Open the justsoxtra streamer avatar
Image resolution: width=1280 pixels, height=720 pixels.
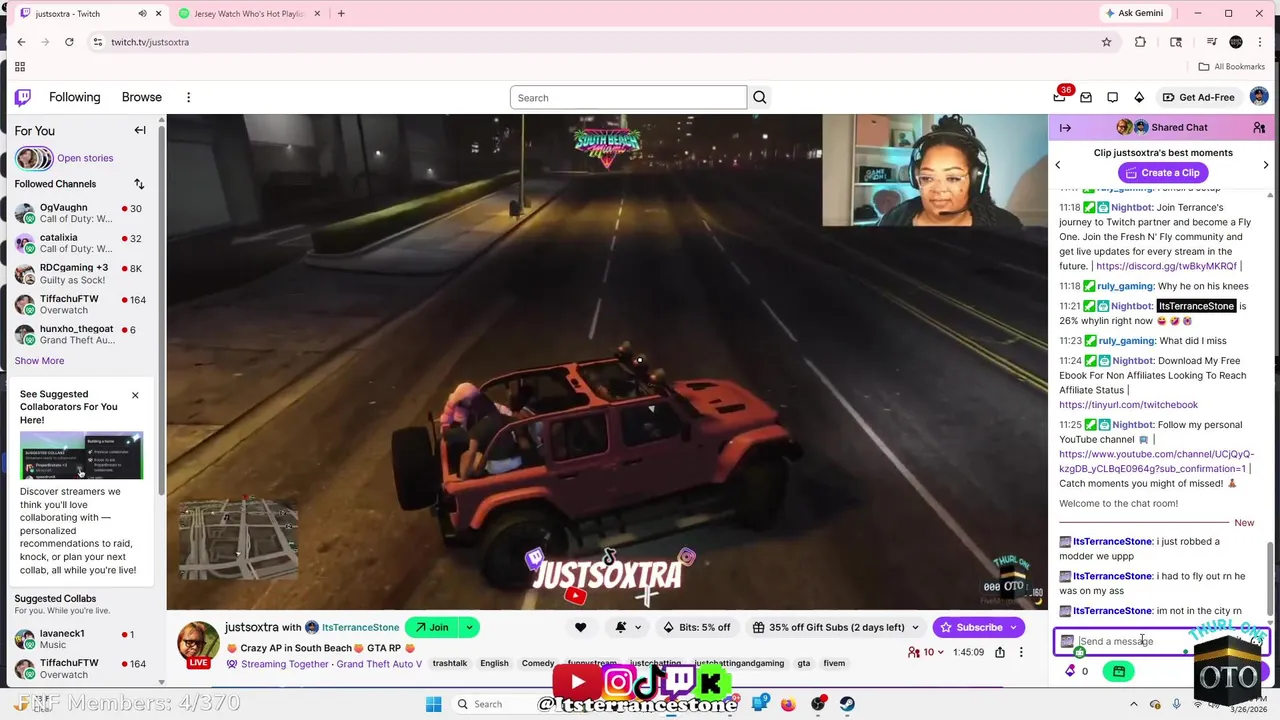pos(198,644)
